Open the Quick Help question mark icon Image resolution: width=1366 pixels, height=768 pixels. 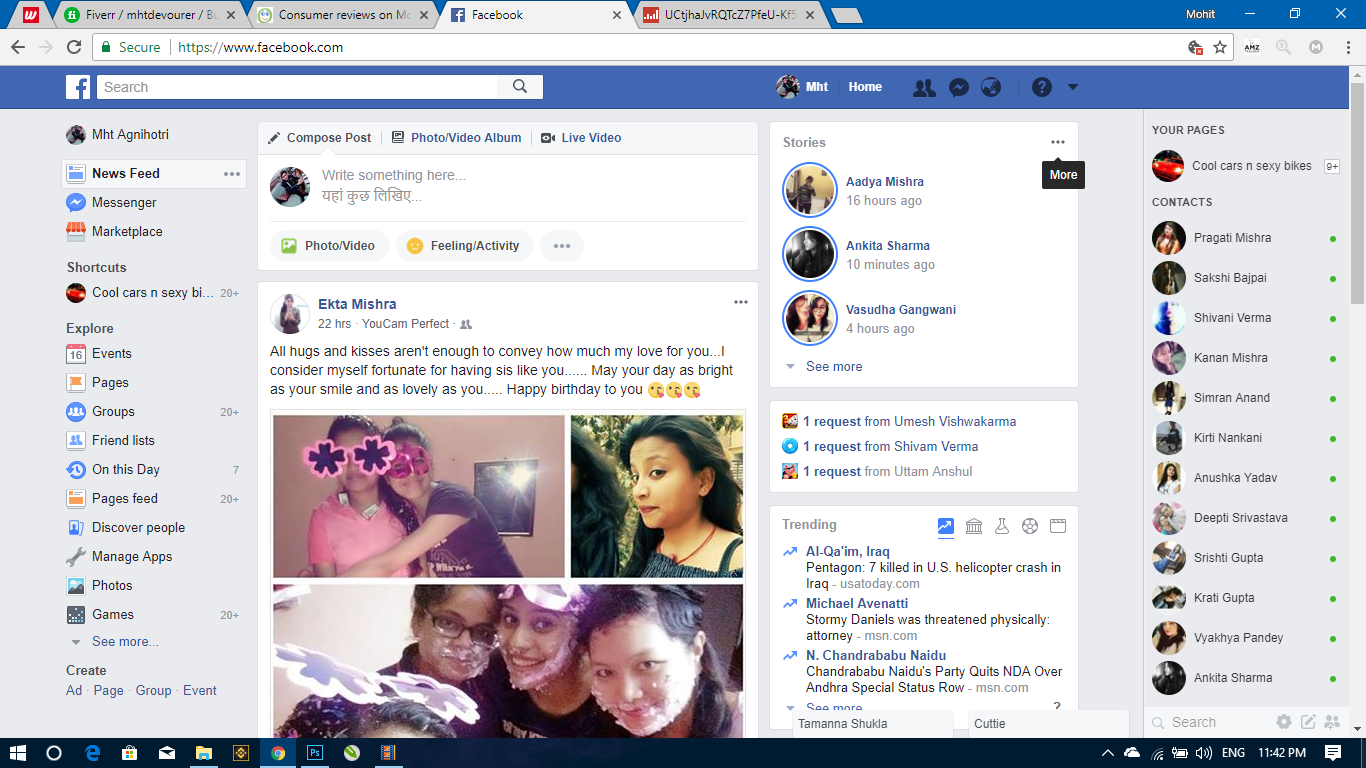[1042, 87]
